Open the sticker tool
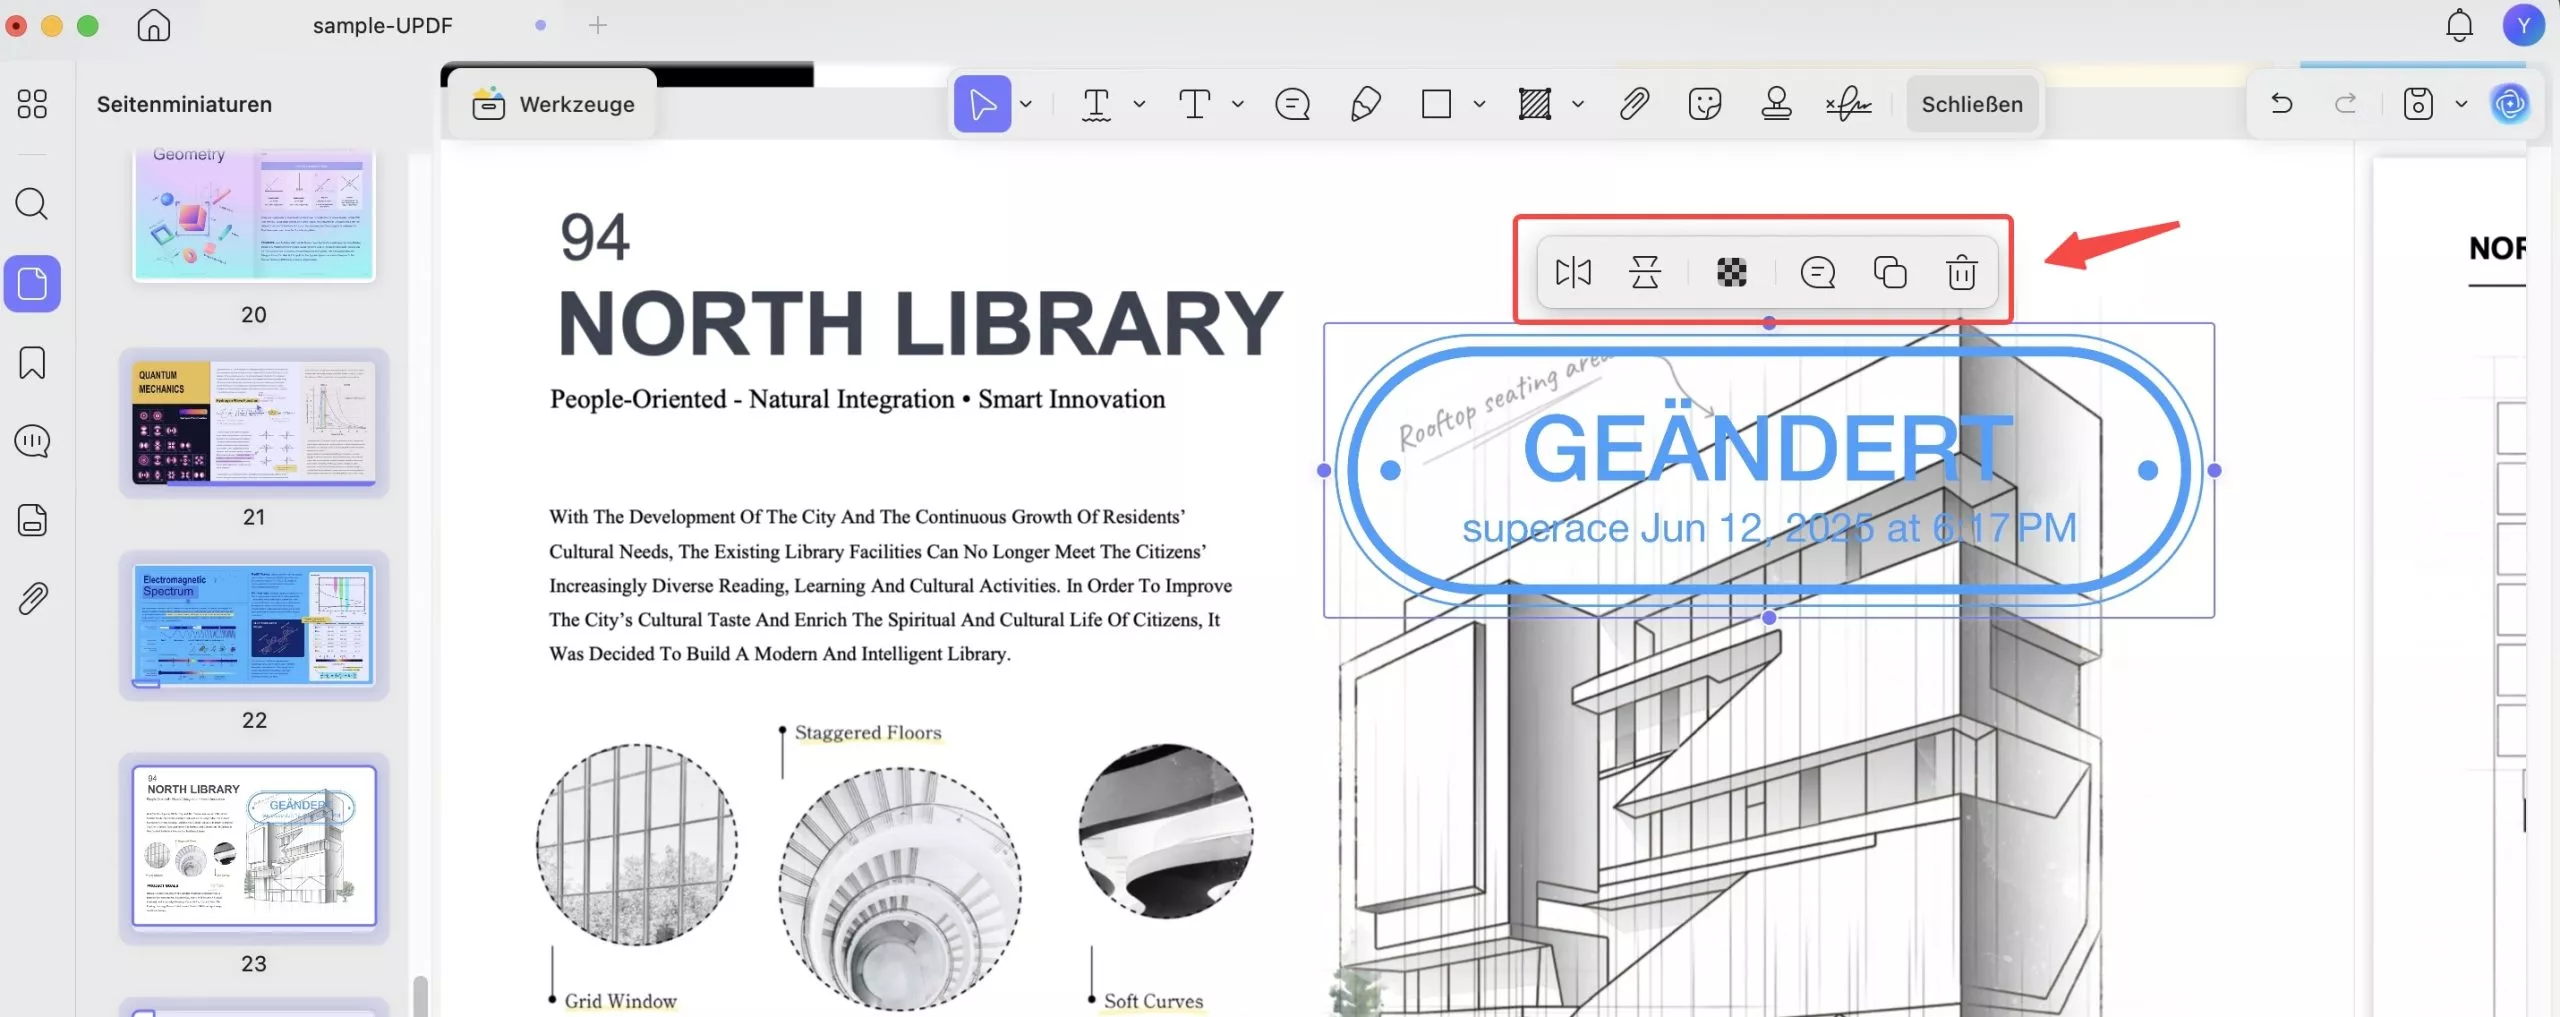The image size is (2560, 1017). (x=1704, y=104)
